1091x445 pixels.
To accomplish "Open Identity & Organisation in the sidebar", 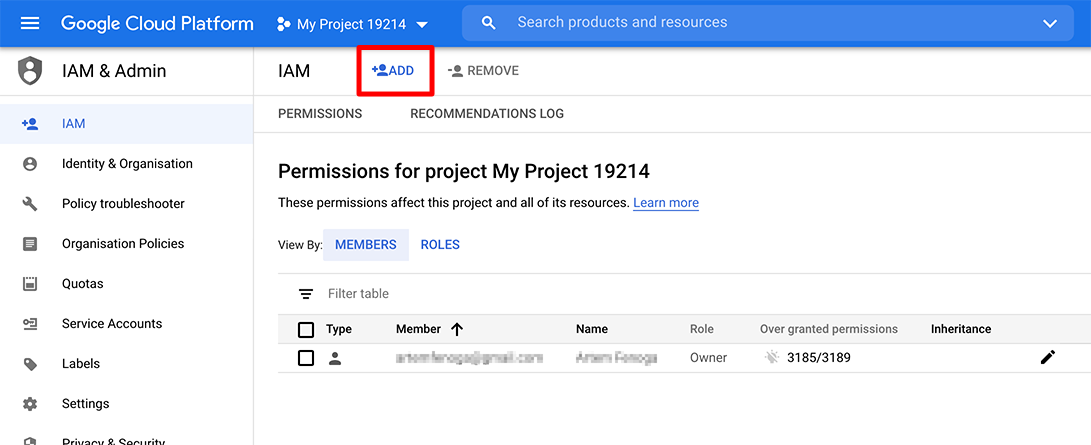I will 127,164.
